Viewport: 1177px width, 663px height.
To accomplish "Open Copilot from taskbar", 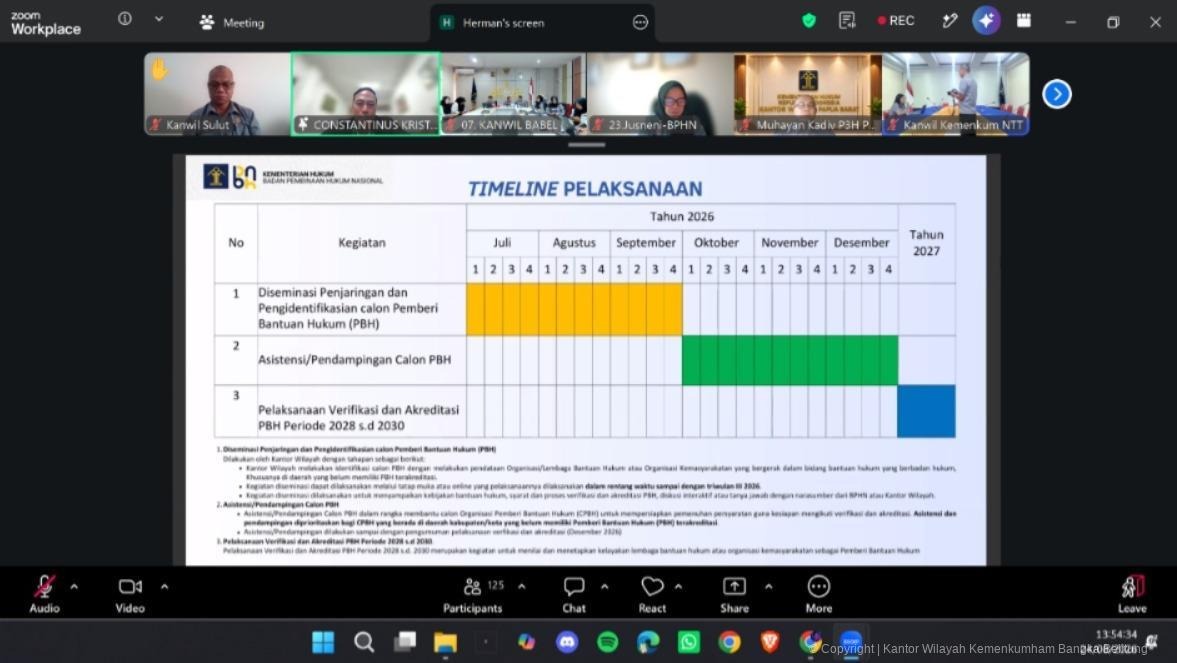I will (526, 642).
